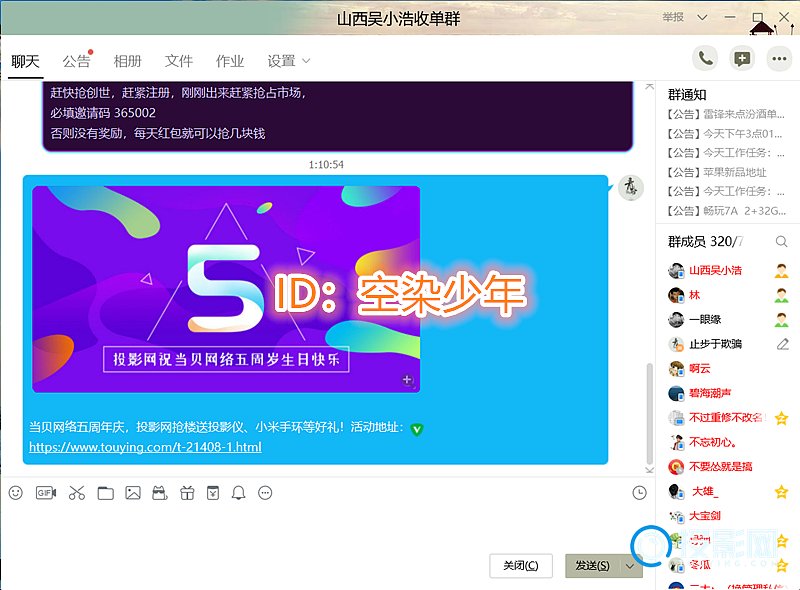Open the add-app chat bubble icon

[742, 59]
